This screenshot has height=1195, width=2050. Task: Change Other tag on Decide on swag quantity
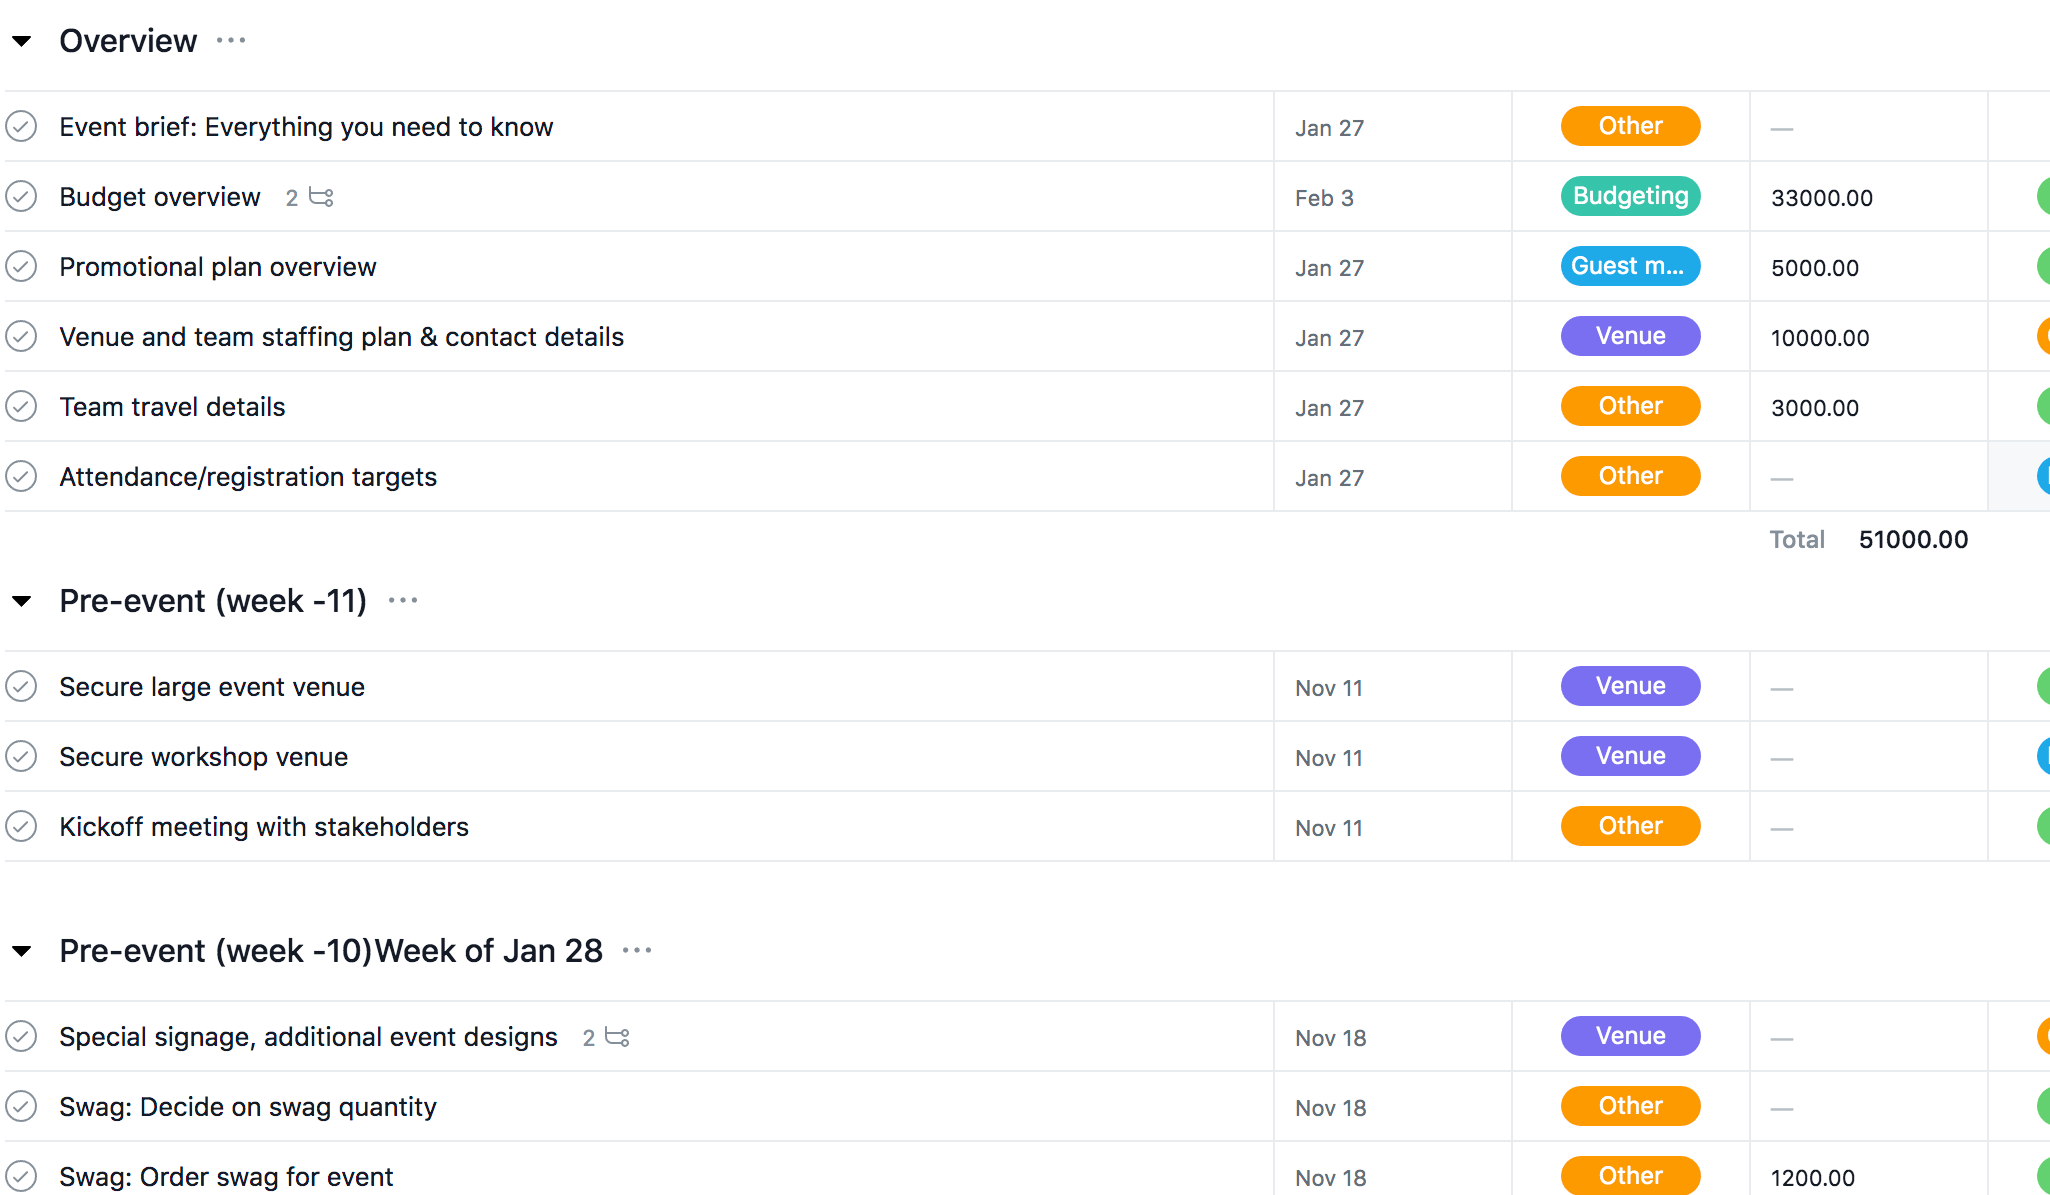[1630, 1106]
